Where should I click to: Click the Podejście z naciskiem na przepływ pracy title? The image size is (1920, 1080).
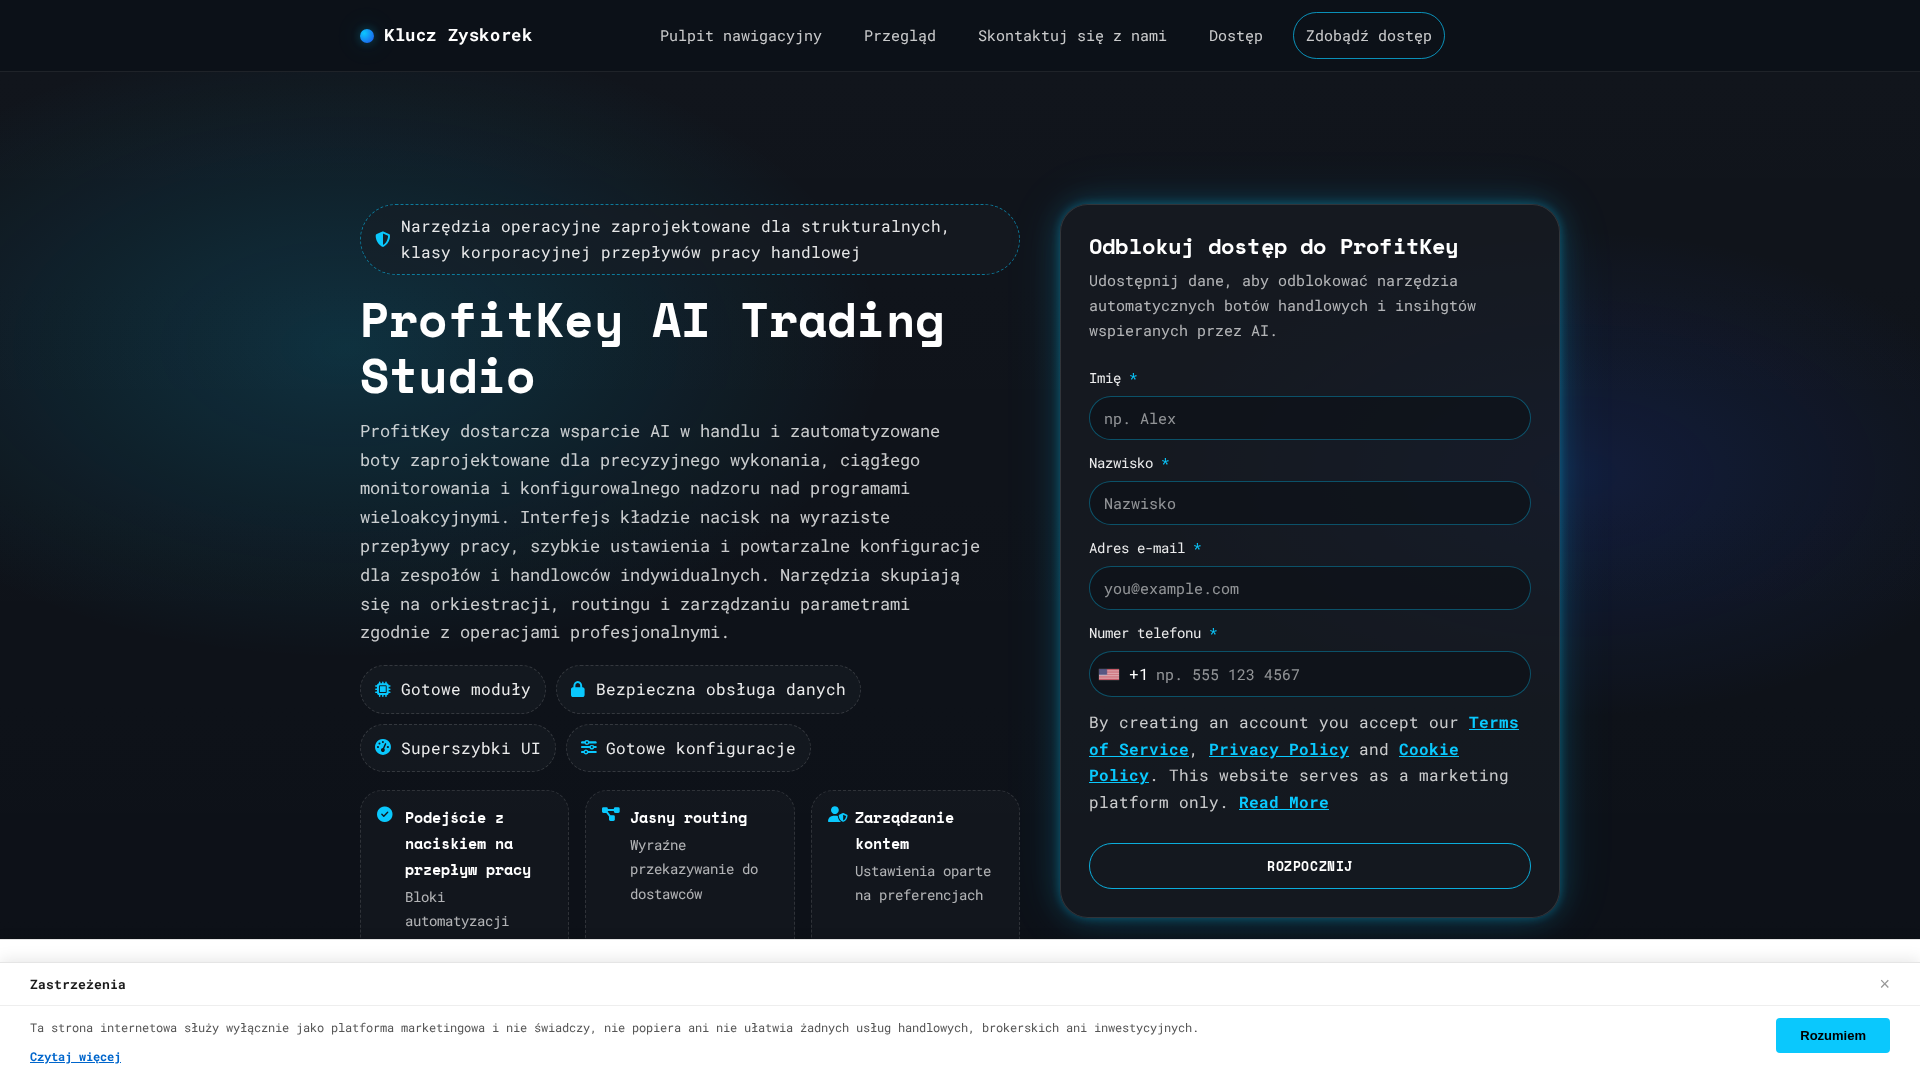(x=468, y=844)
